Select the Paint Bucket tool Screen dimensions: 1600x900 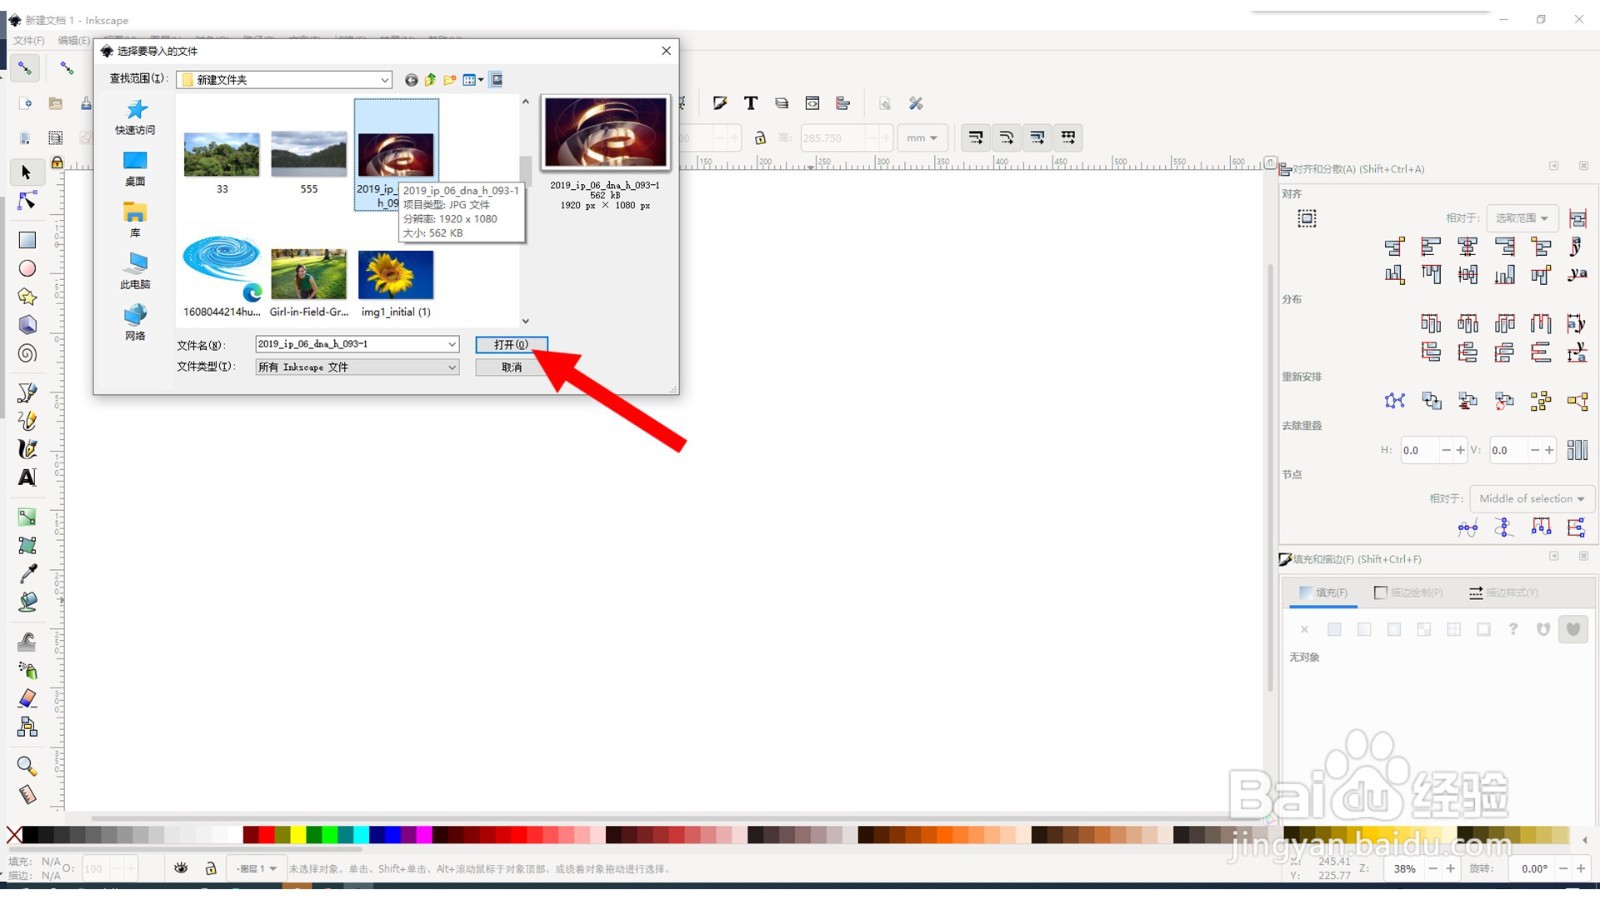click(27, 602)
